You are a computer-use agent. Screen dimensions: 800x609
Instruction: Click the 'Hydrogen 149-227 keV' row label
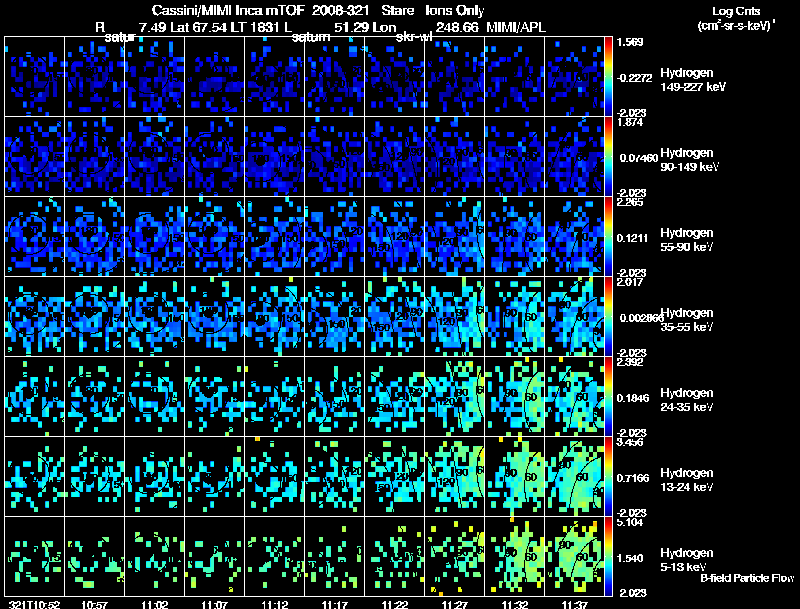point(693,80)
